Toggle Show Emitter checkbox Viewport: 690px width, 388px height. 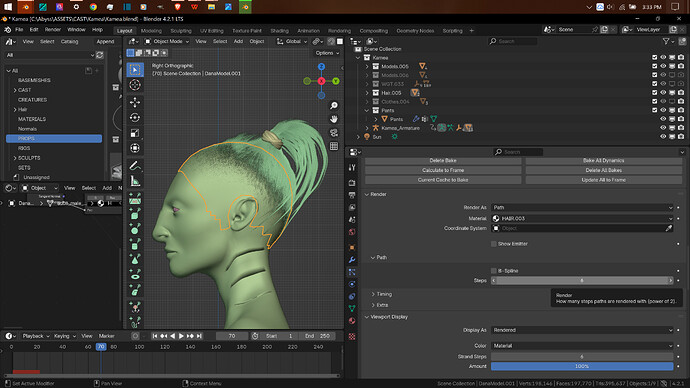point(494,244)
